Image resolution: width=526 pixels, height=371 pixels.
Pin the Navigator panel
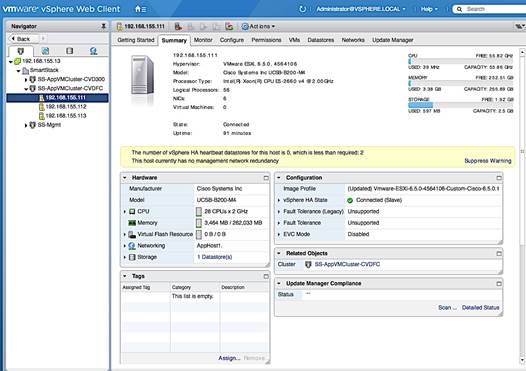104,26
